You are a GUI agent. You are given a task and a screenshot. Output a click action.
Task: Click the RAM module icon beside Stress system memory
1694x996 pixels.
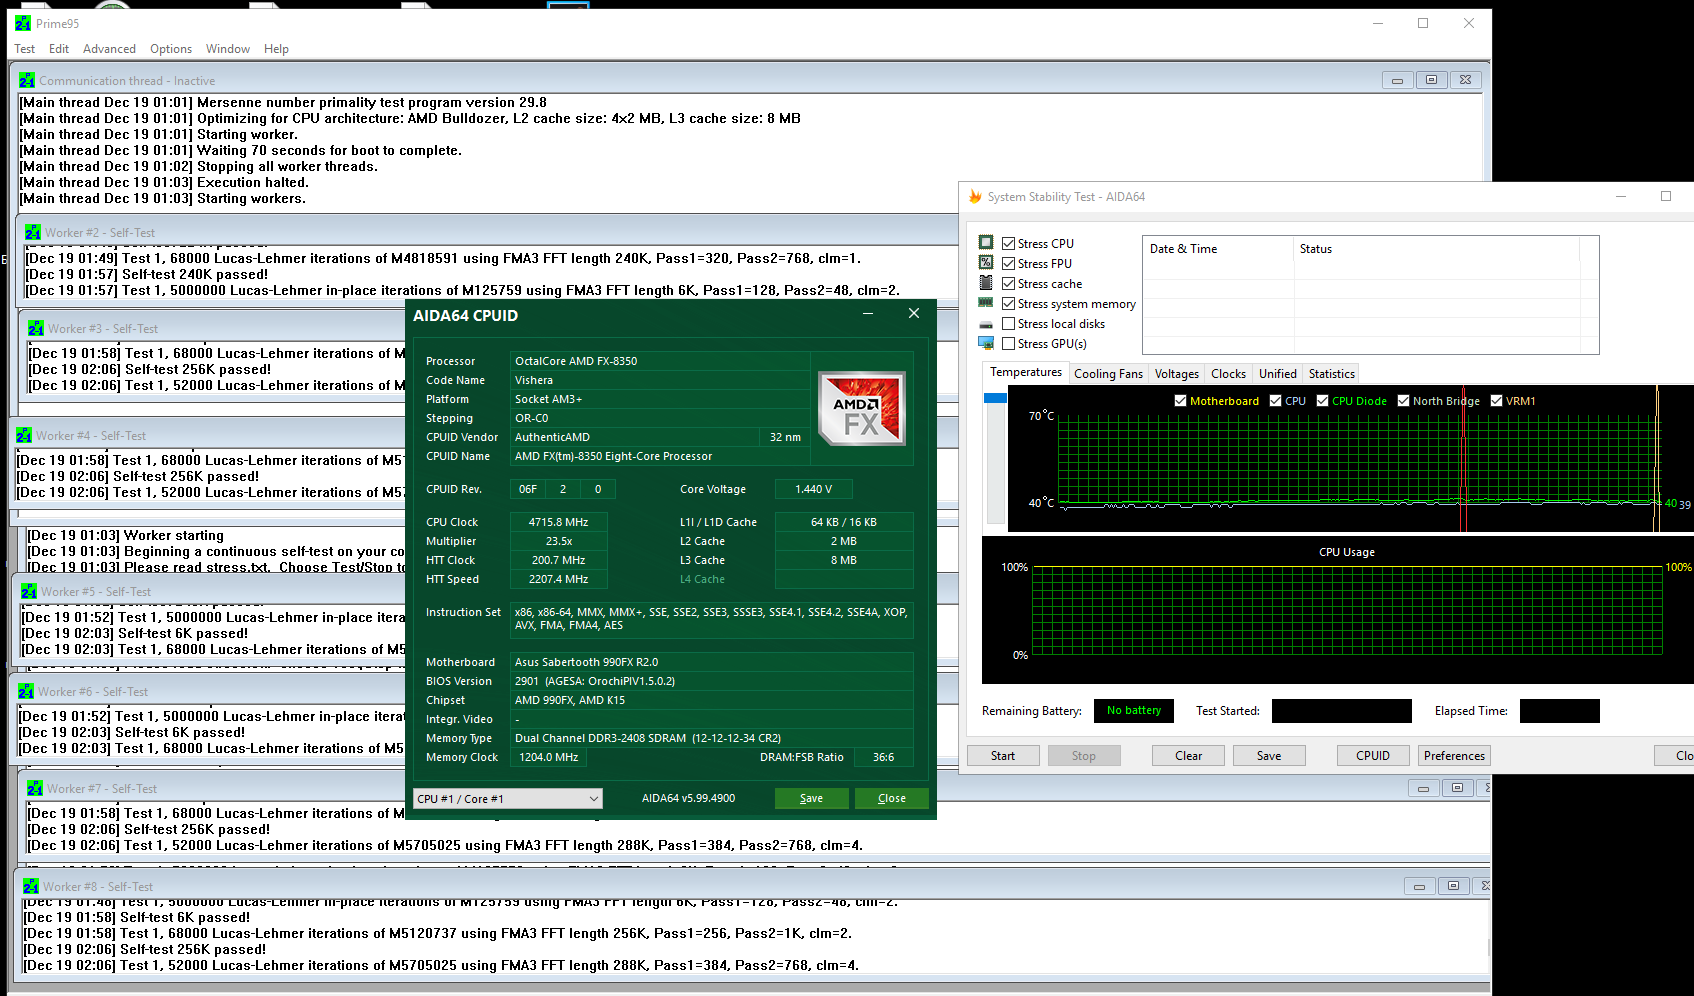[x=986, y=302]
